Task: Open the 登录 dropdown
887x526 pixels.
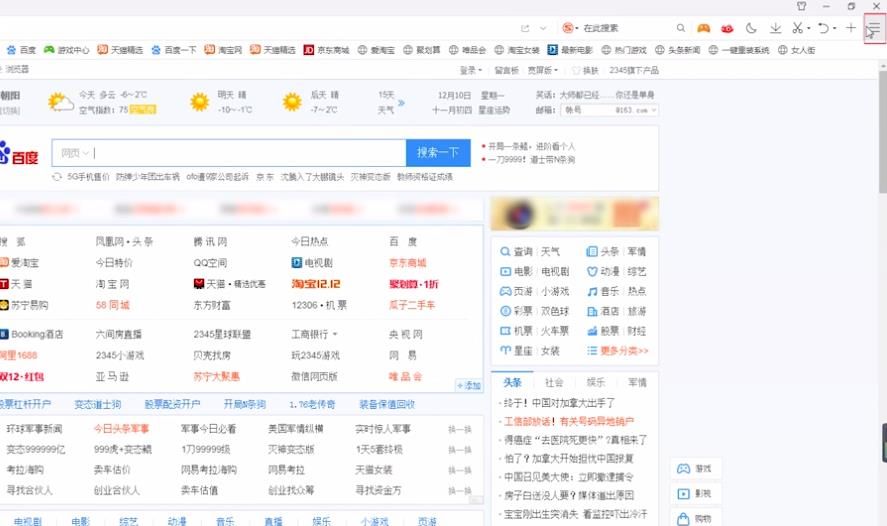Action: (x=471, y=70)
